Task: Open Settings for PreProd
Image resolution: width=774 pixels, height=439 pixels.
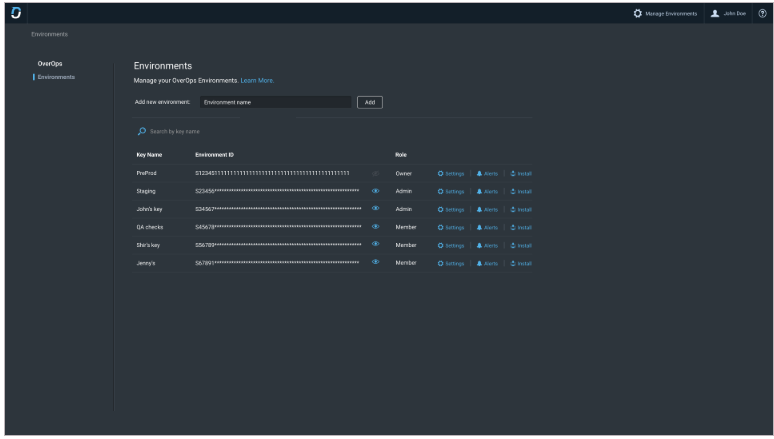Action: pyautogui.click(x=451, y=174)
